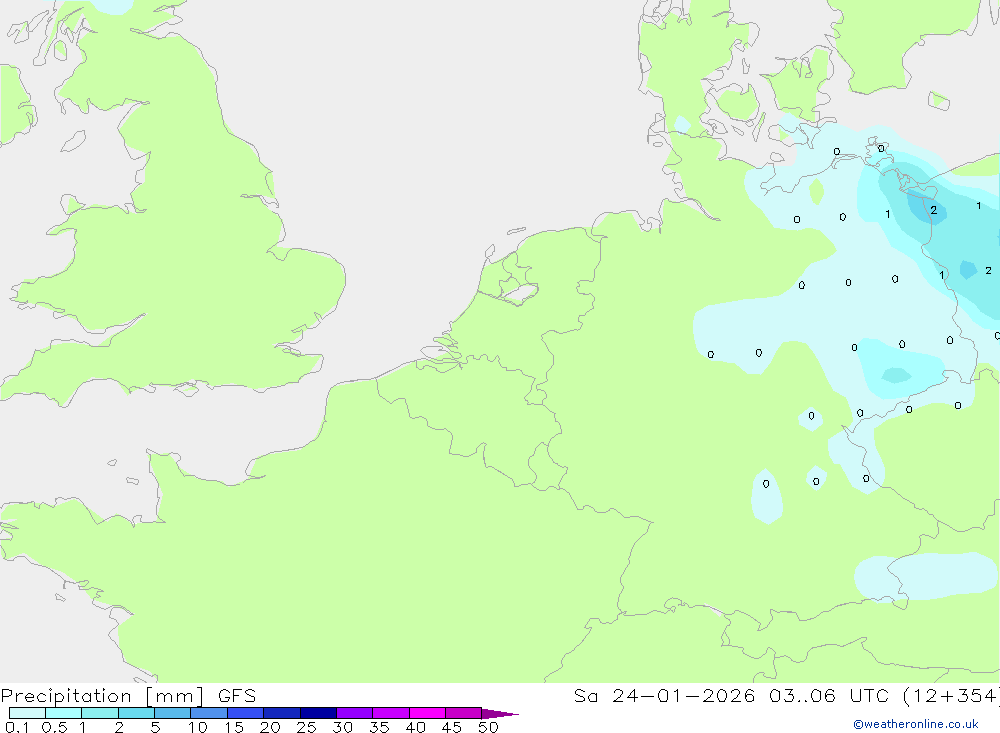Screen dimensions: 1000x733
Task: Select the 45 to 50 mm legend swatch
Action: tap(464, 713)
